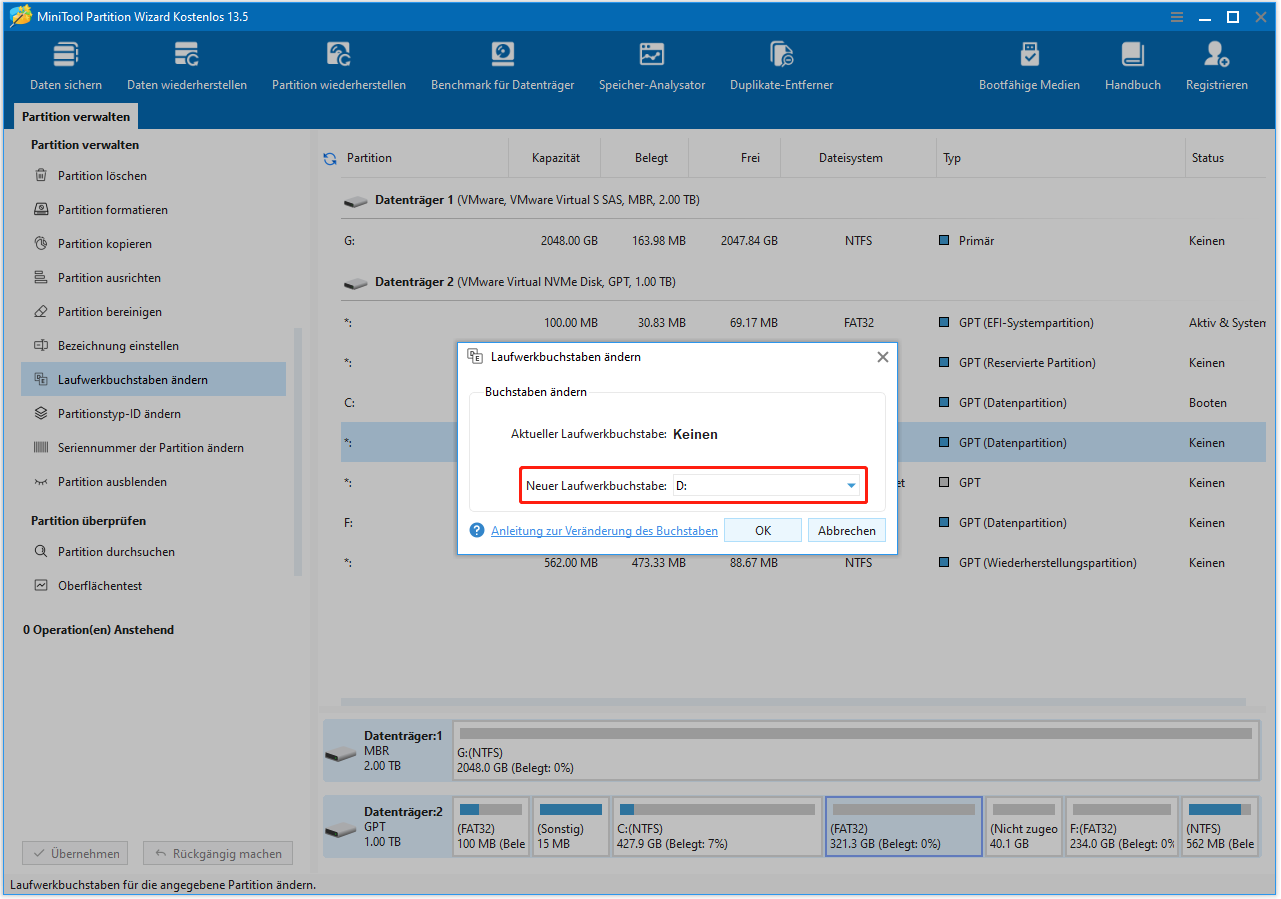Confirm with the OK button
The width and height of the screenshot is (1281, 899).
point(762,530)
